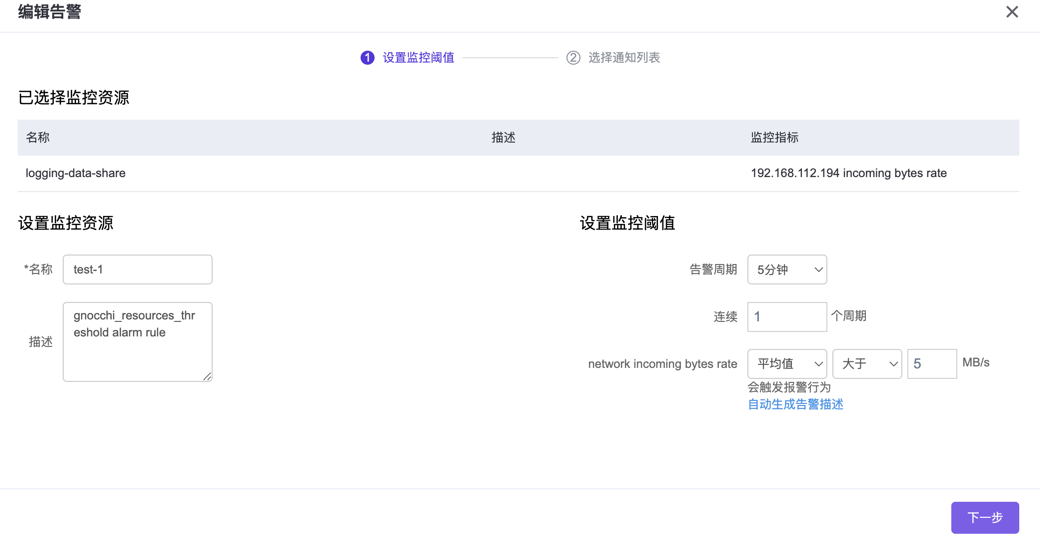Click the 自动生成告警描述 link
This screenshot has height=544, width=1040.
coord(795,405)
